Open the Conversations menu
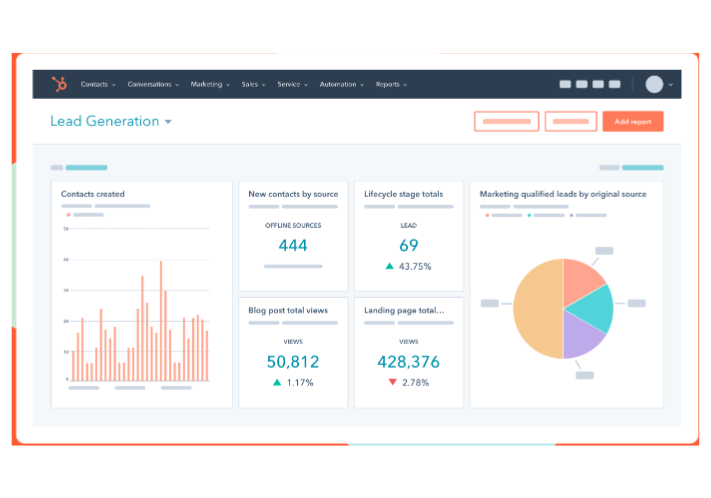711x498 pixels. [x=153, y=85]
